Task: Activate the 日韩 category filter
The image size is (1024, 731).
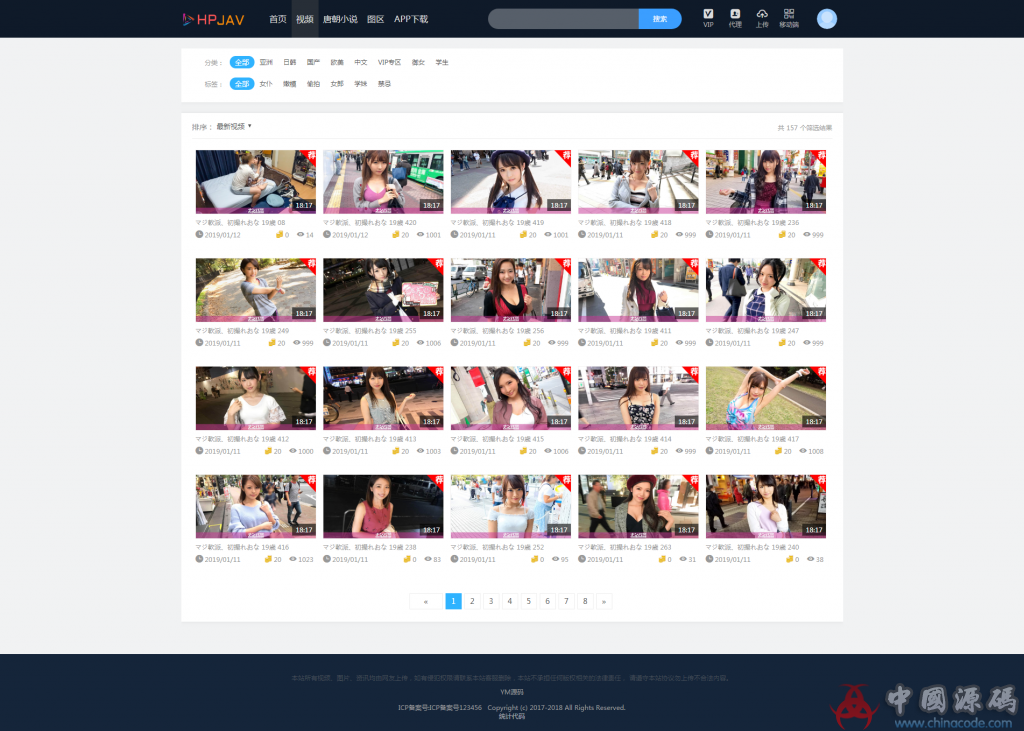Action: pyautogui.click(x=288, y=62)
